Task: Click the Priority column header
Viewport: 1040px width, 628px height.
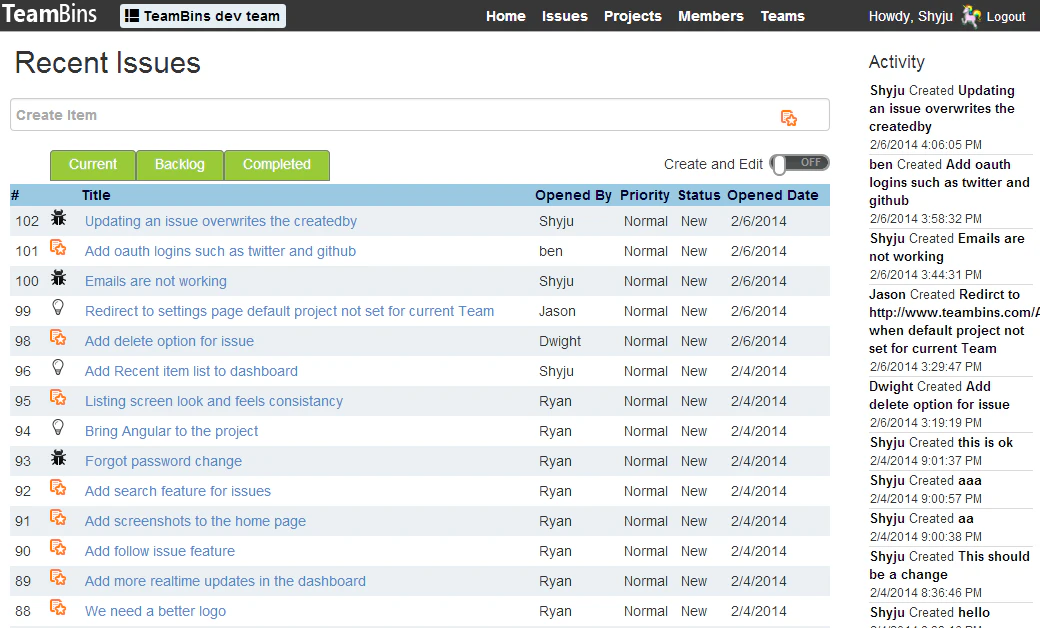Action: tap(645, 195)
